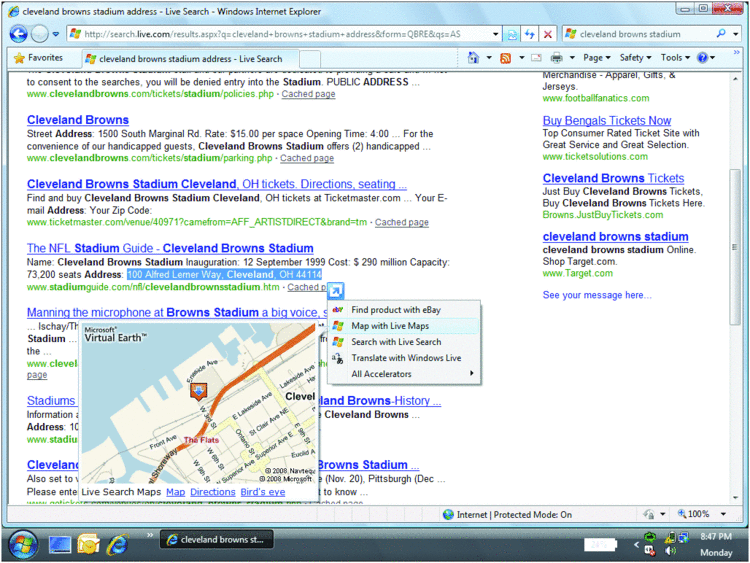The width and height of the screenshot is (750, 563).
Task: Open the Favorites star button
Action: coord(39,58)
